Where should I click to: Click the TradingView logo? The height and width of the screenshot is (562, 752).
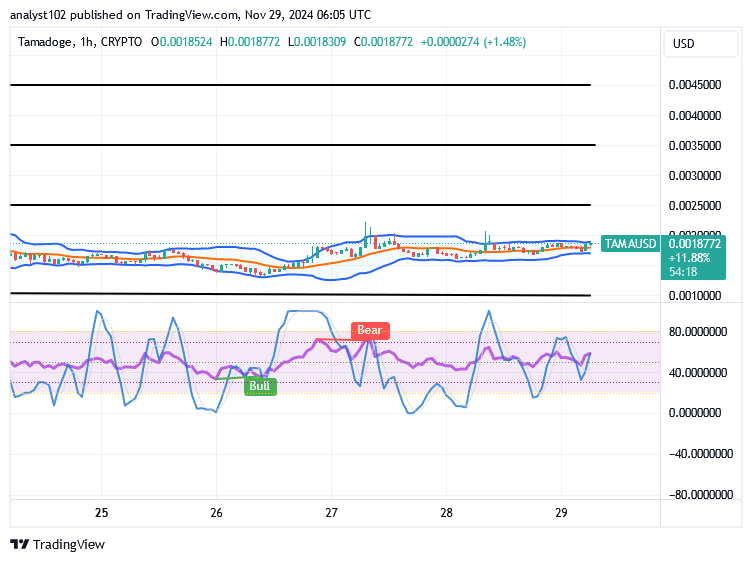click(58, 545)
